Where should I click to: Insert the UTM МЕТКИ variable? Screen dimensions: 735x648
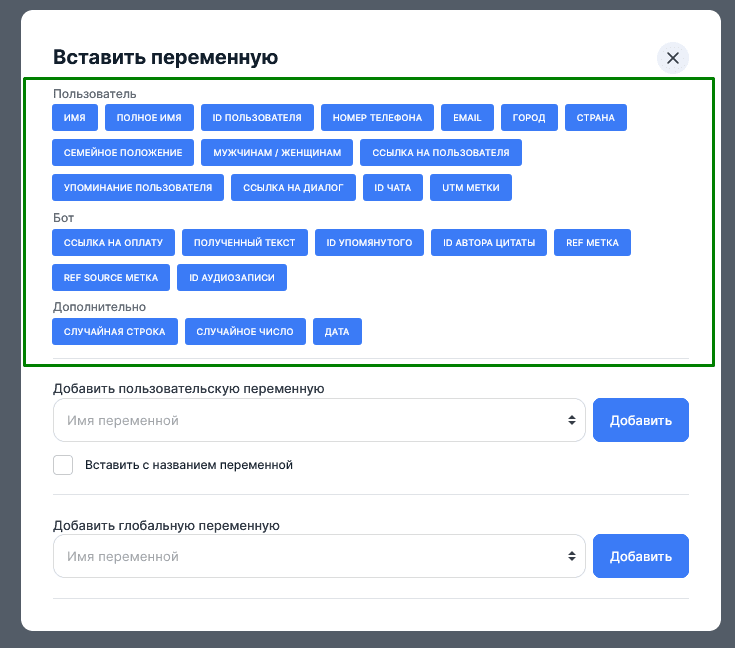tap(471, 187)
